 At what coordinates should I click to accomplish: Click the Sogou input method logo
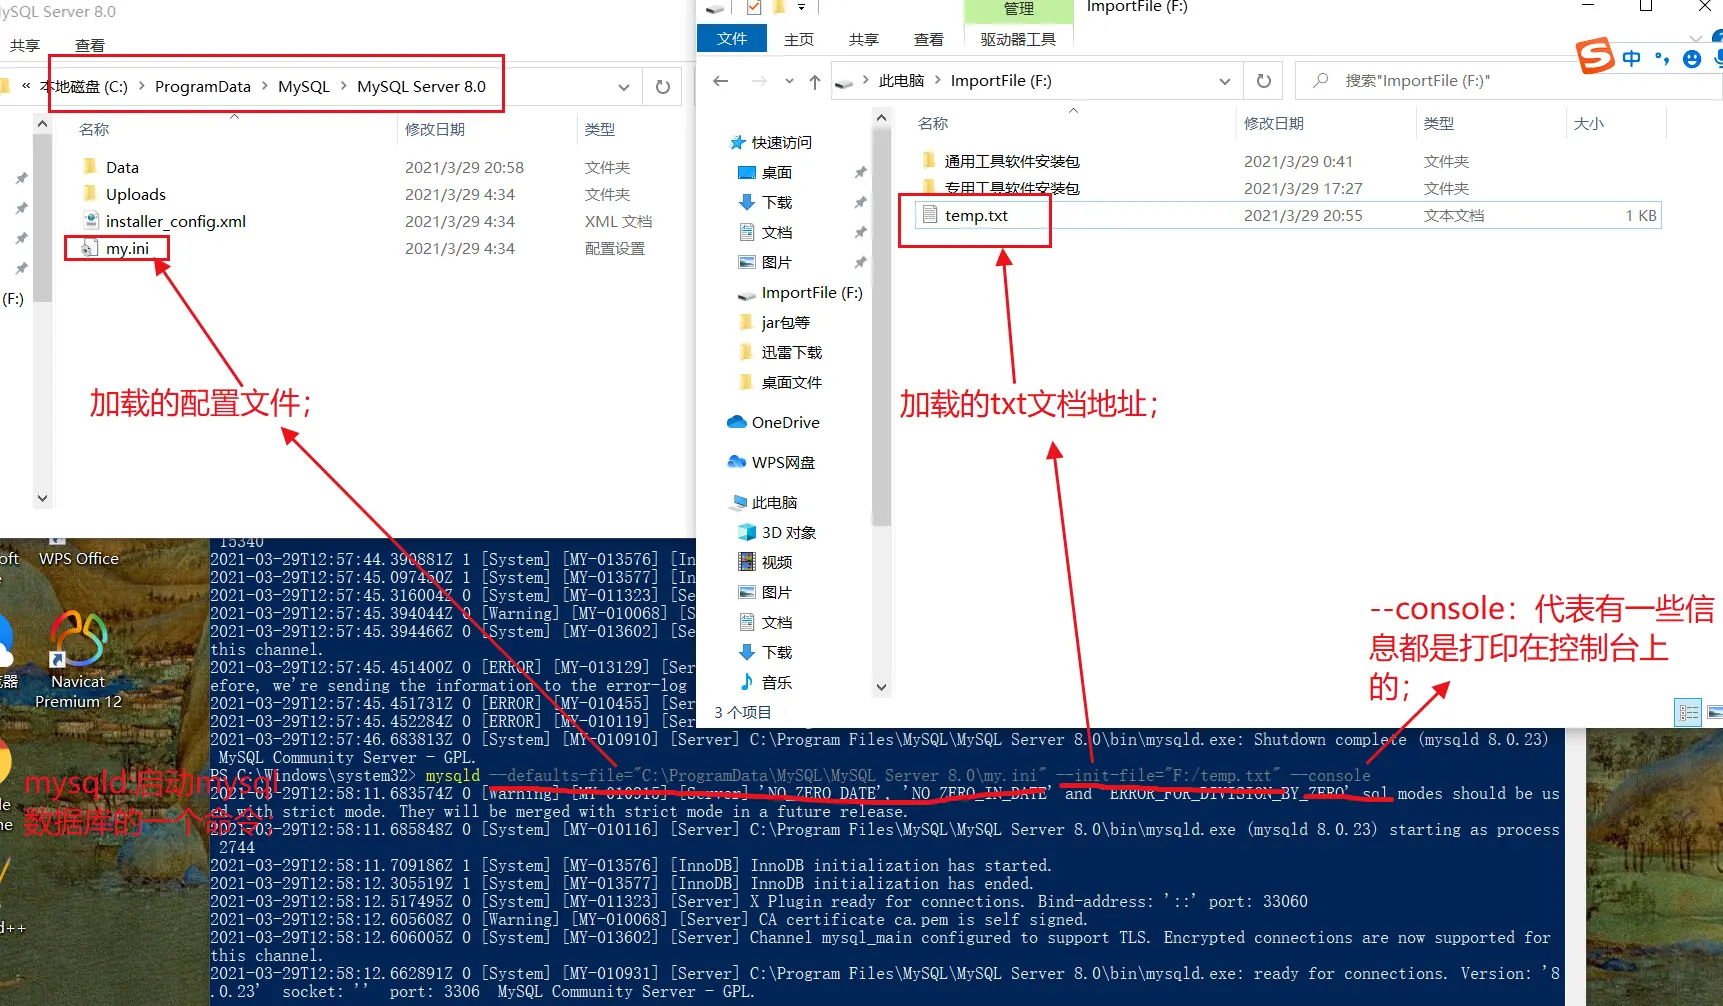pos(1595,56)
